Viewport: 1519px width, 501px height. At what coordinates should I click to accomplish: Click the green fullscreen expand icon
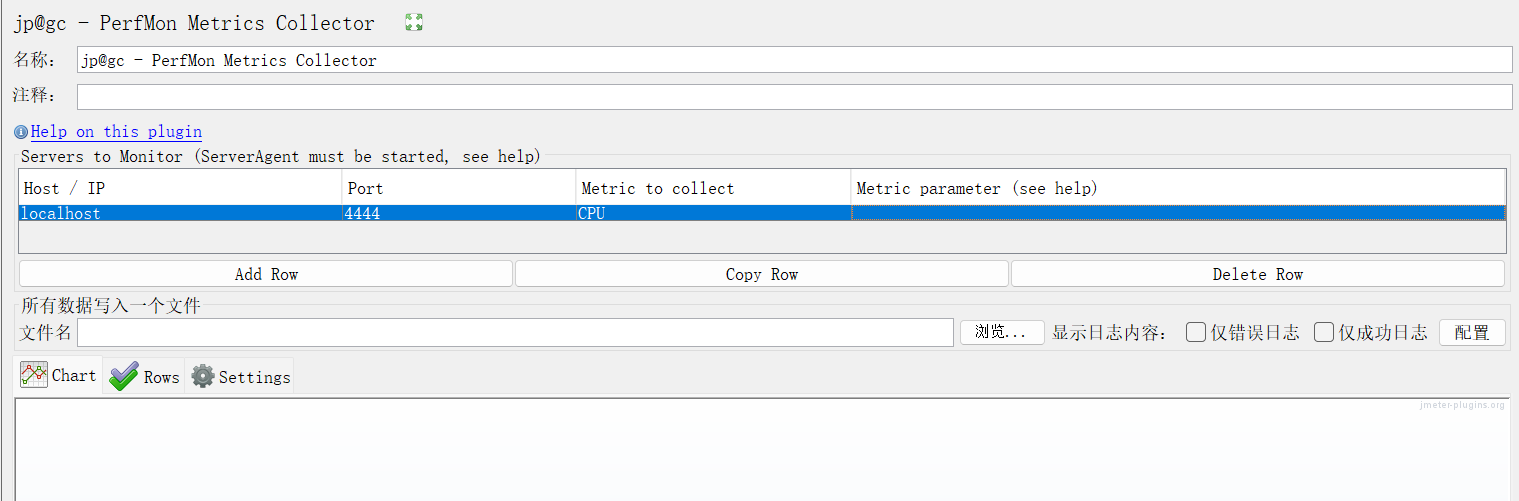pyautogui.click(x=414, y=23)
